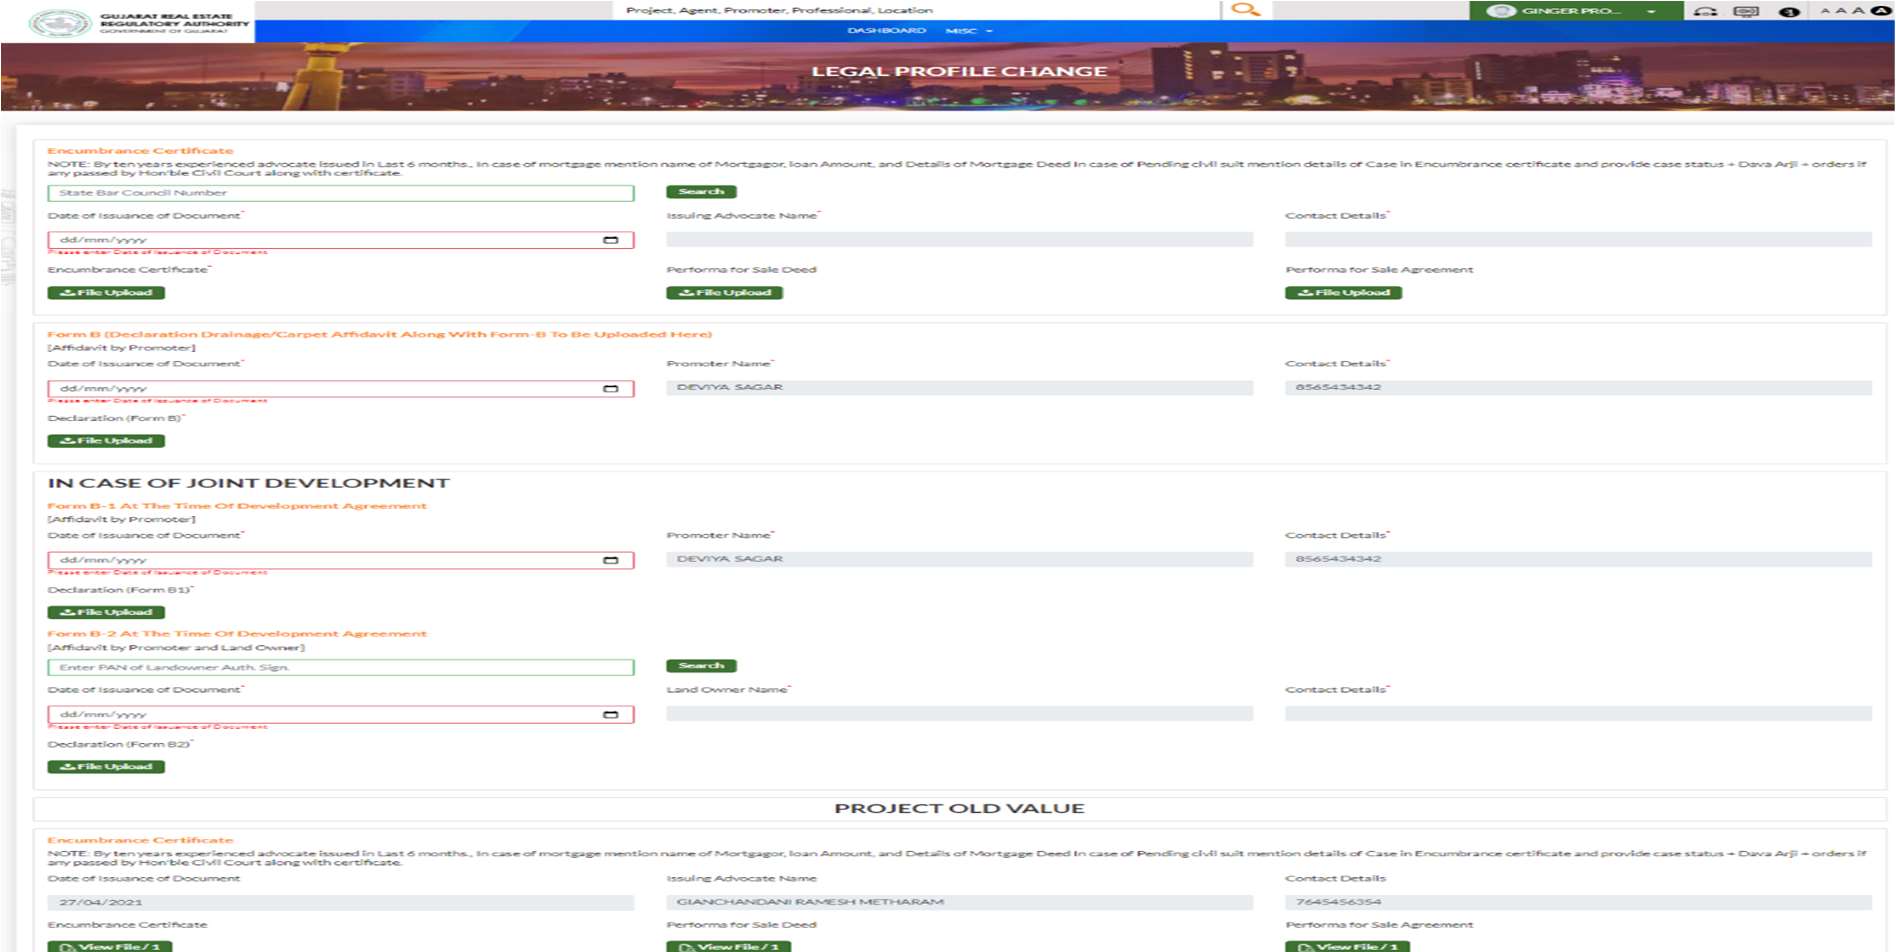Open calendar picker for Encumbrance Certificate date
The image size is (1896, 952).
pyautogui.click(x=611, y=240)
